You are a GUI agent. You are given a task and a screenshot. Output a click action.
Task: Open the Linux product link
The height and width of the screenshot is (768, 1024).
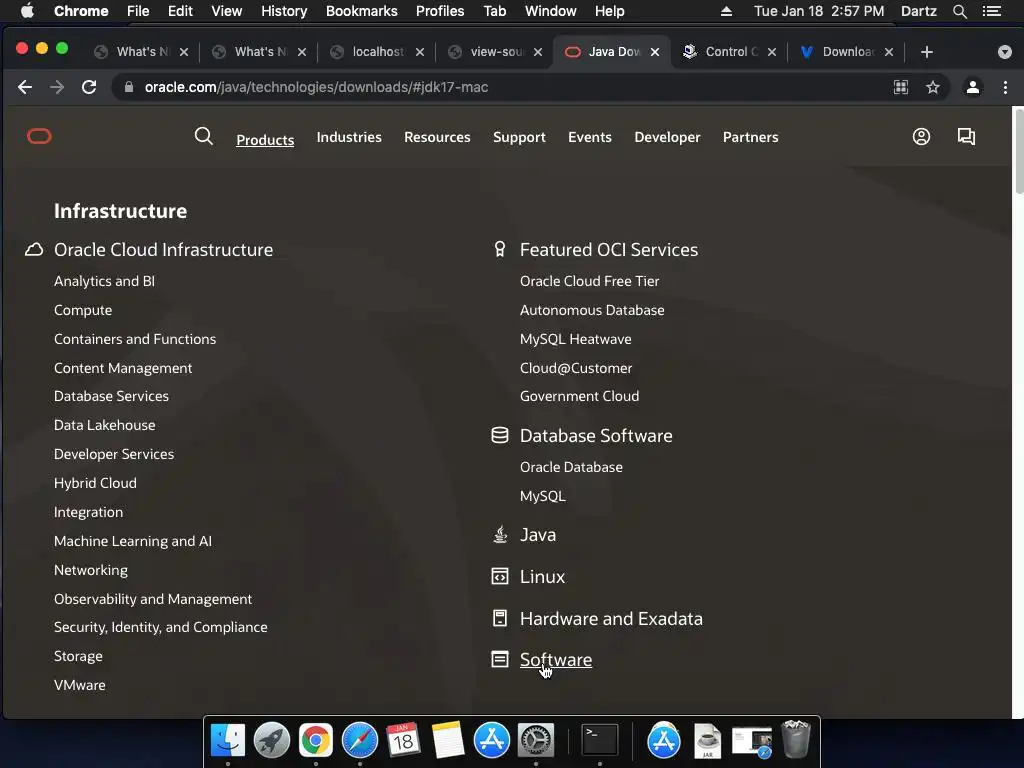tap(542, 577)
